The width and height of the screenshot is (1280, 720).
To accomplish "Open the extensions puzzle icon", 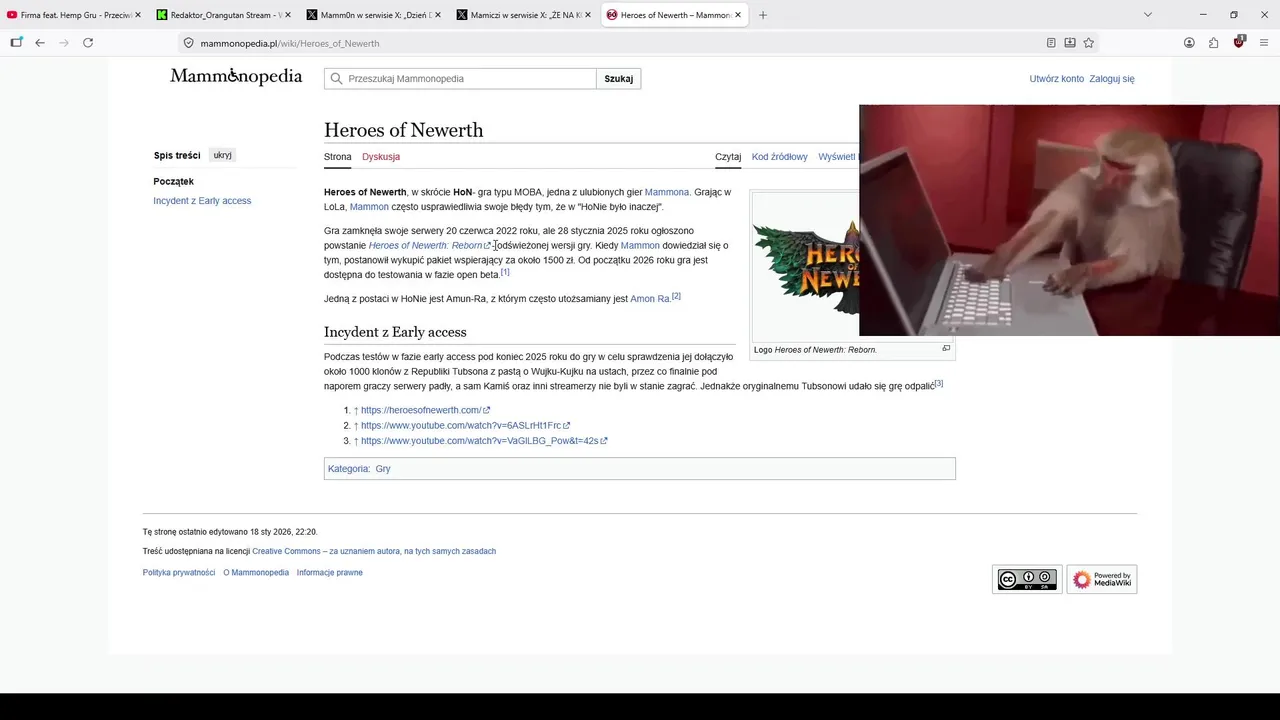I will click(1214, 43).
